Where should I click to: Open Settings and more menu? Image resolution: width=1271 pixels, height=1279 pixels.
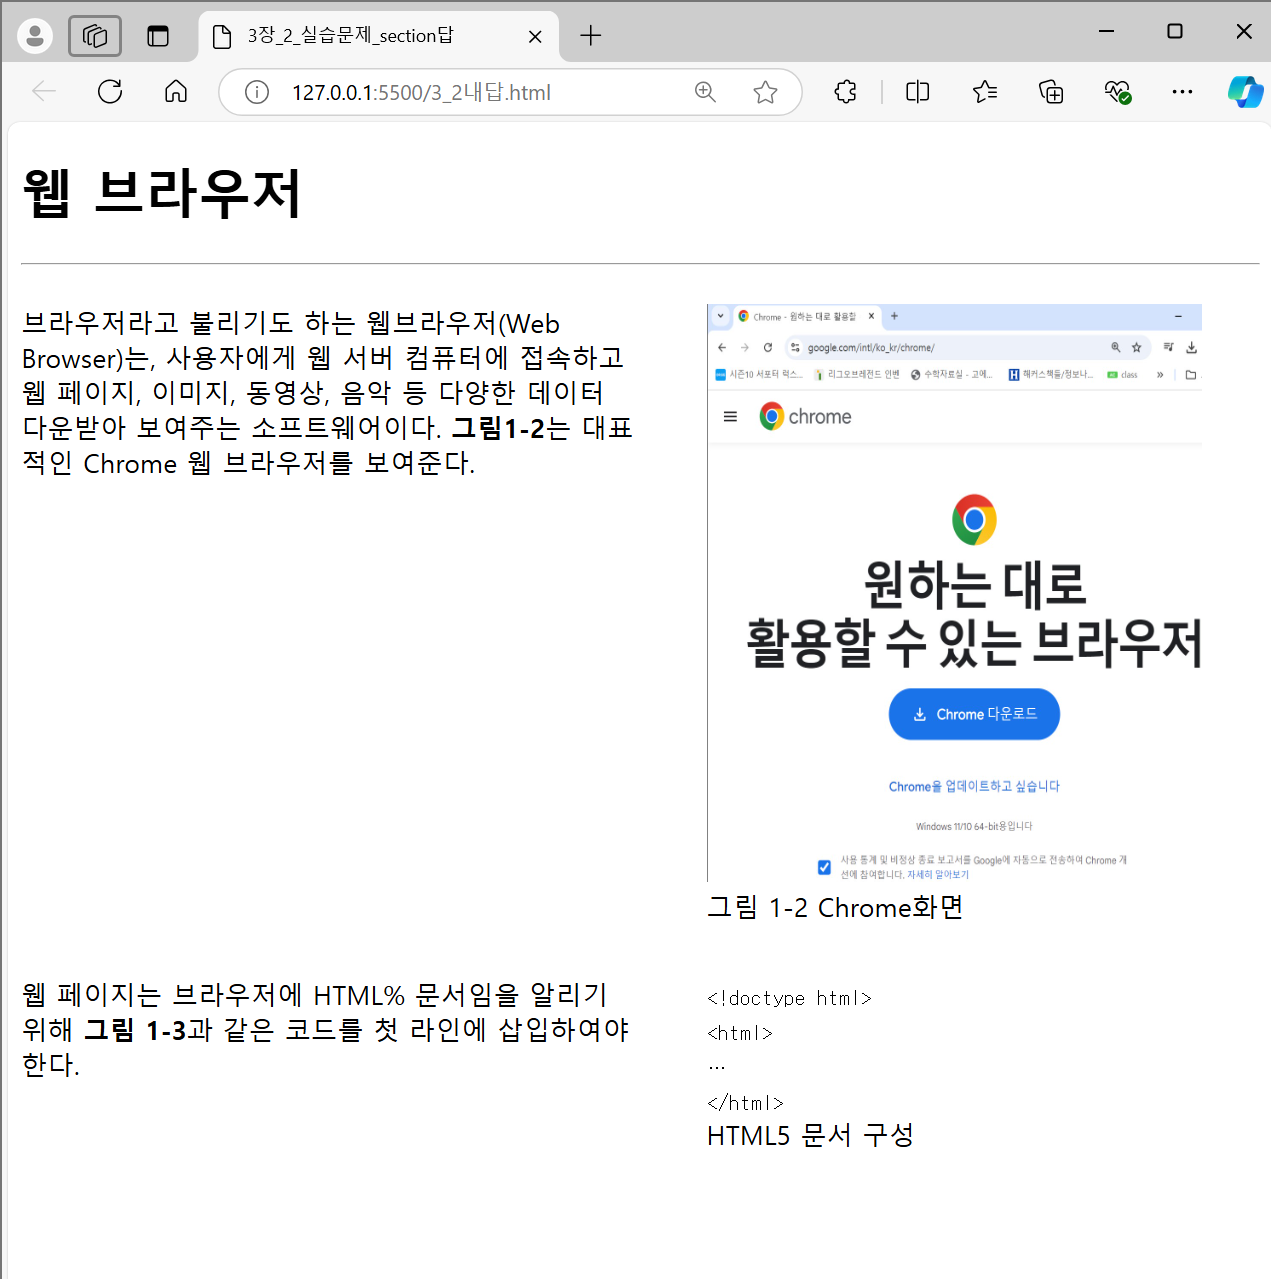point(1182,92)
